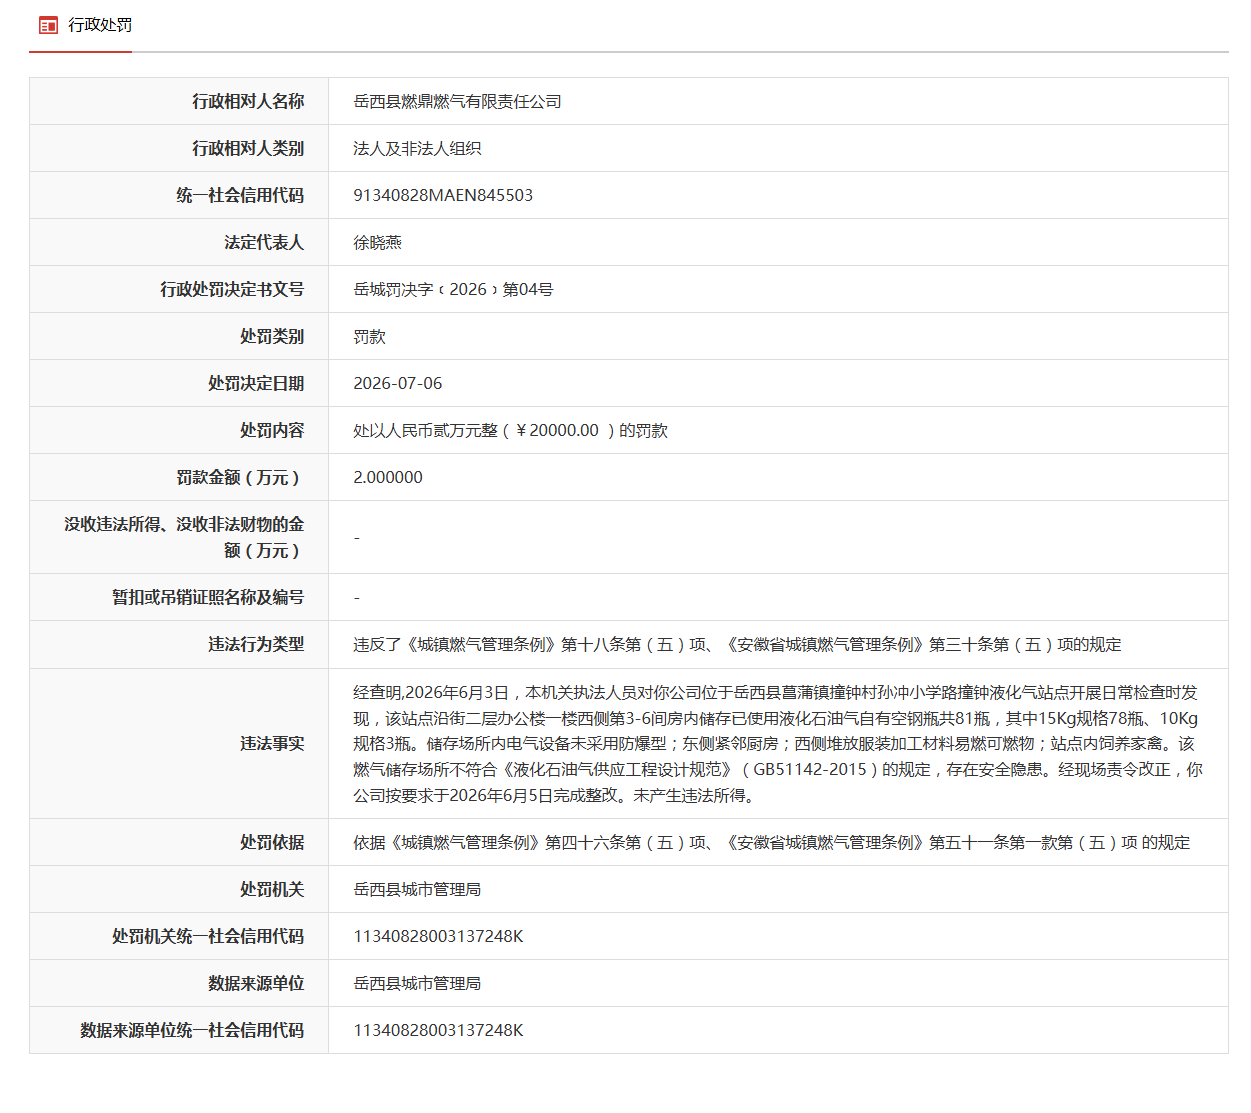Screen dimensions: 1251x1113
Task: Select 岳西县城市管理局 in the 处罚机关 row
Action: pyautogui.click(x=417, y=890)
